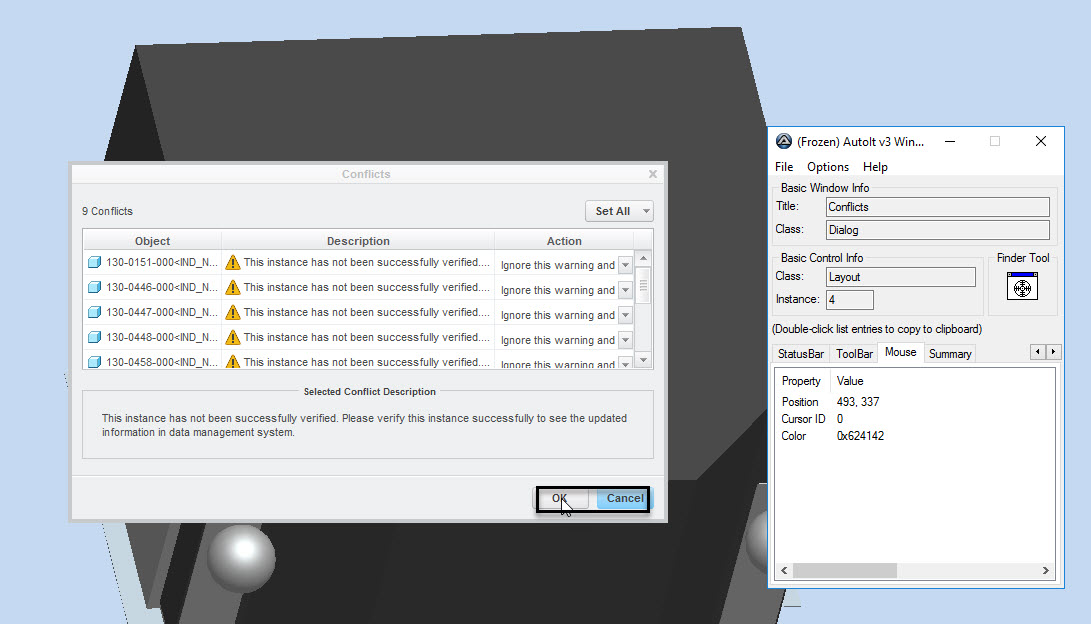Click the Finder Tool crosshair icon
The width and height of the screenshot is (1091, 624).
click(x=1022, y=288)
